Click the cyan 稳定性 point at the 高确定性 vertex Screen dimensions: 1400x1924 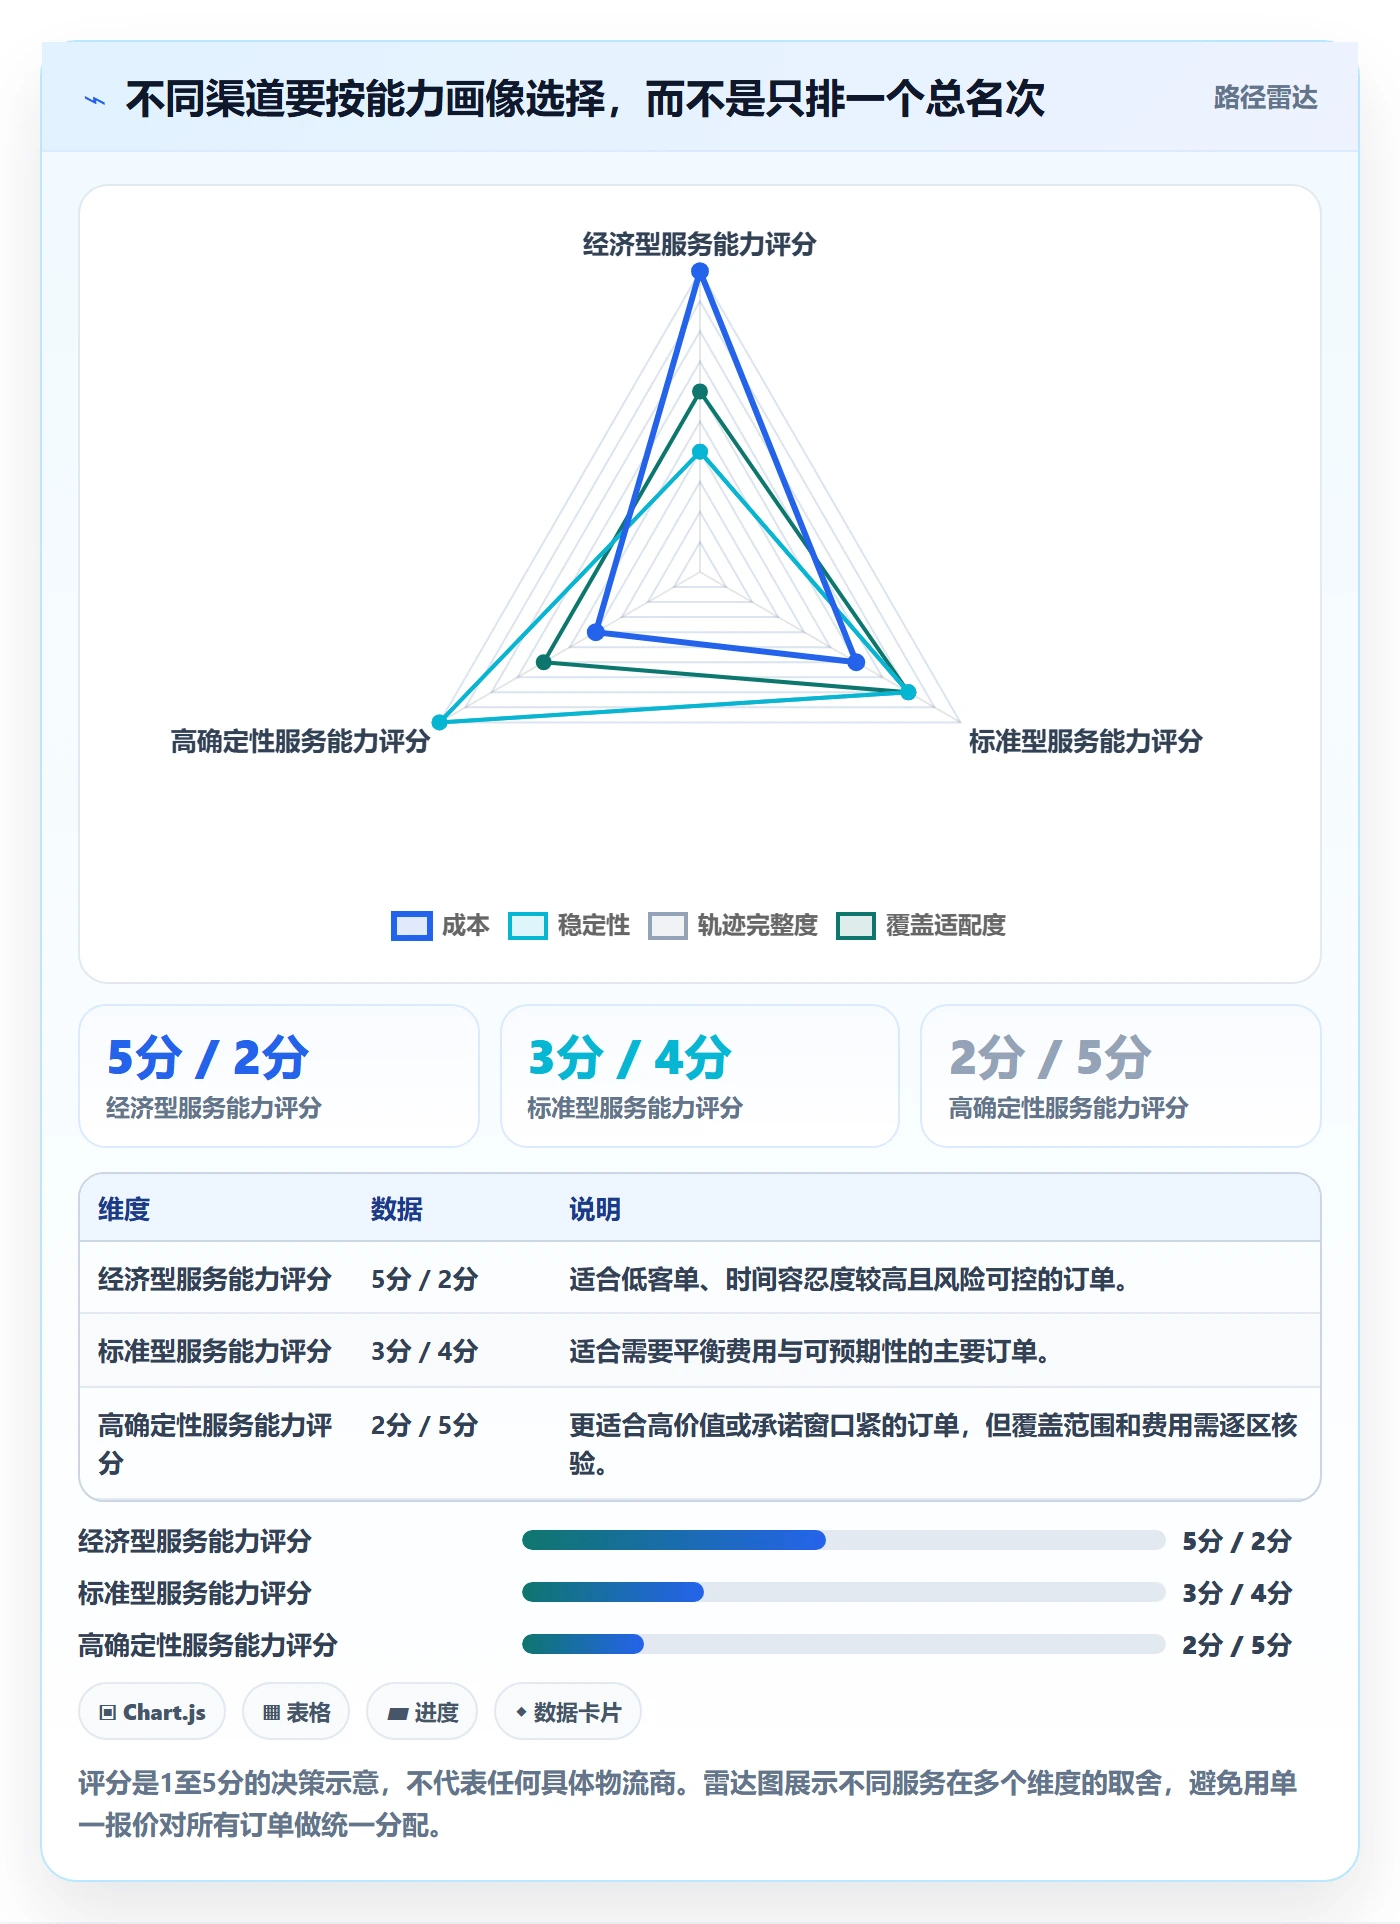click(x=439, y=722)
